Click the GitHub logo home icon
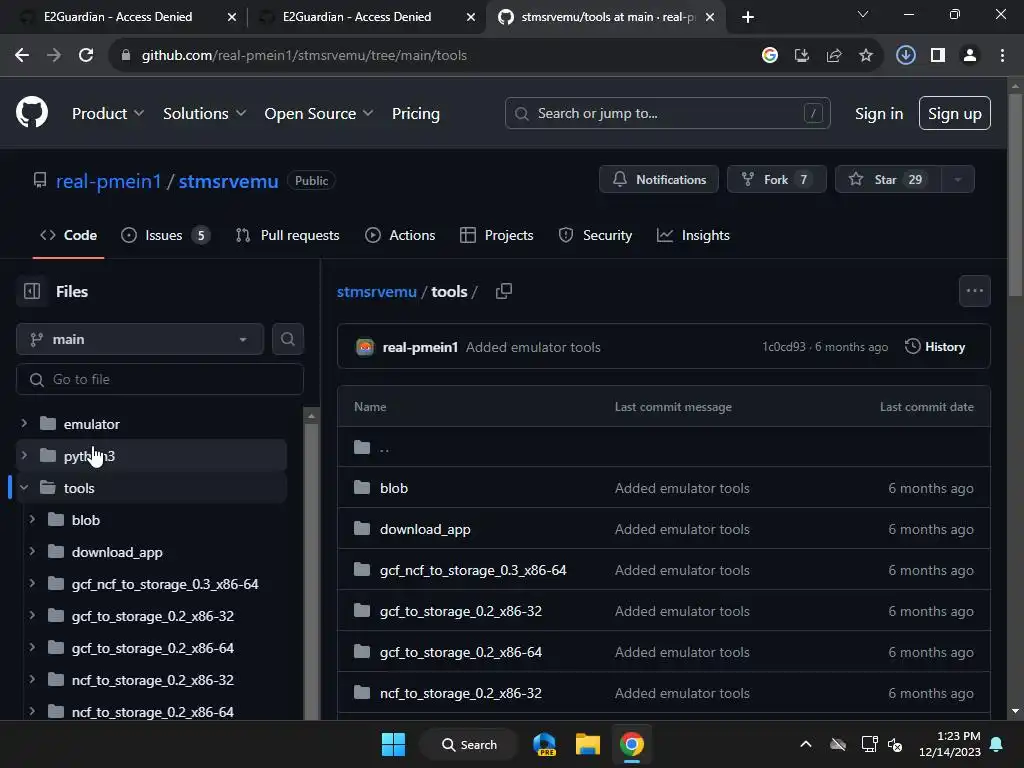The image size is (1024, 768). tap(32, 113)
